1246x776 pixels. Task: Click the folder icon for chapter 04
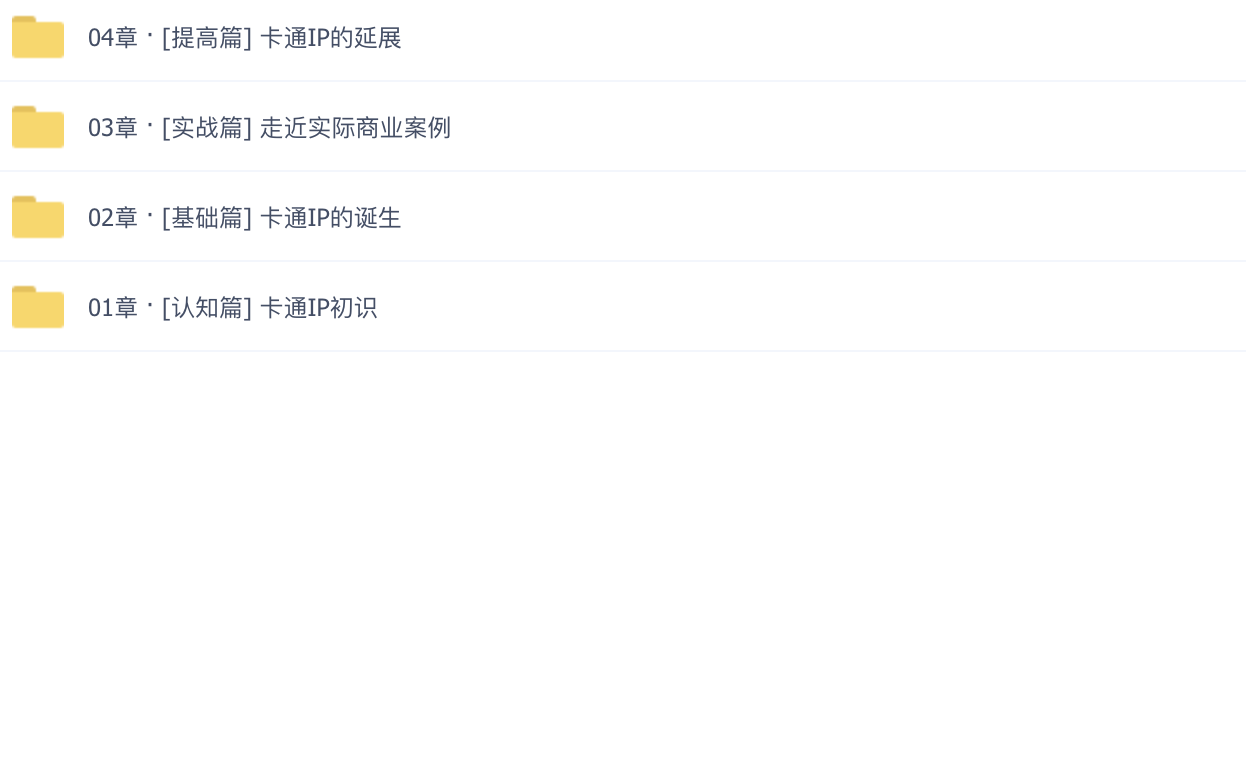click(x=38, y=38)
